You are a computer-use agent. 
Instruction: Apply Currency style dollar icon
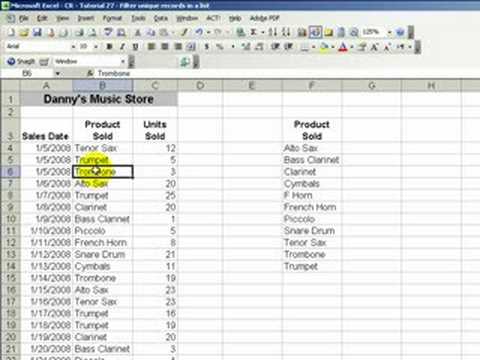207,47
